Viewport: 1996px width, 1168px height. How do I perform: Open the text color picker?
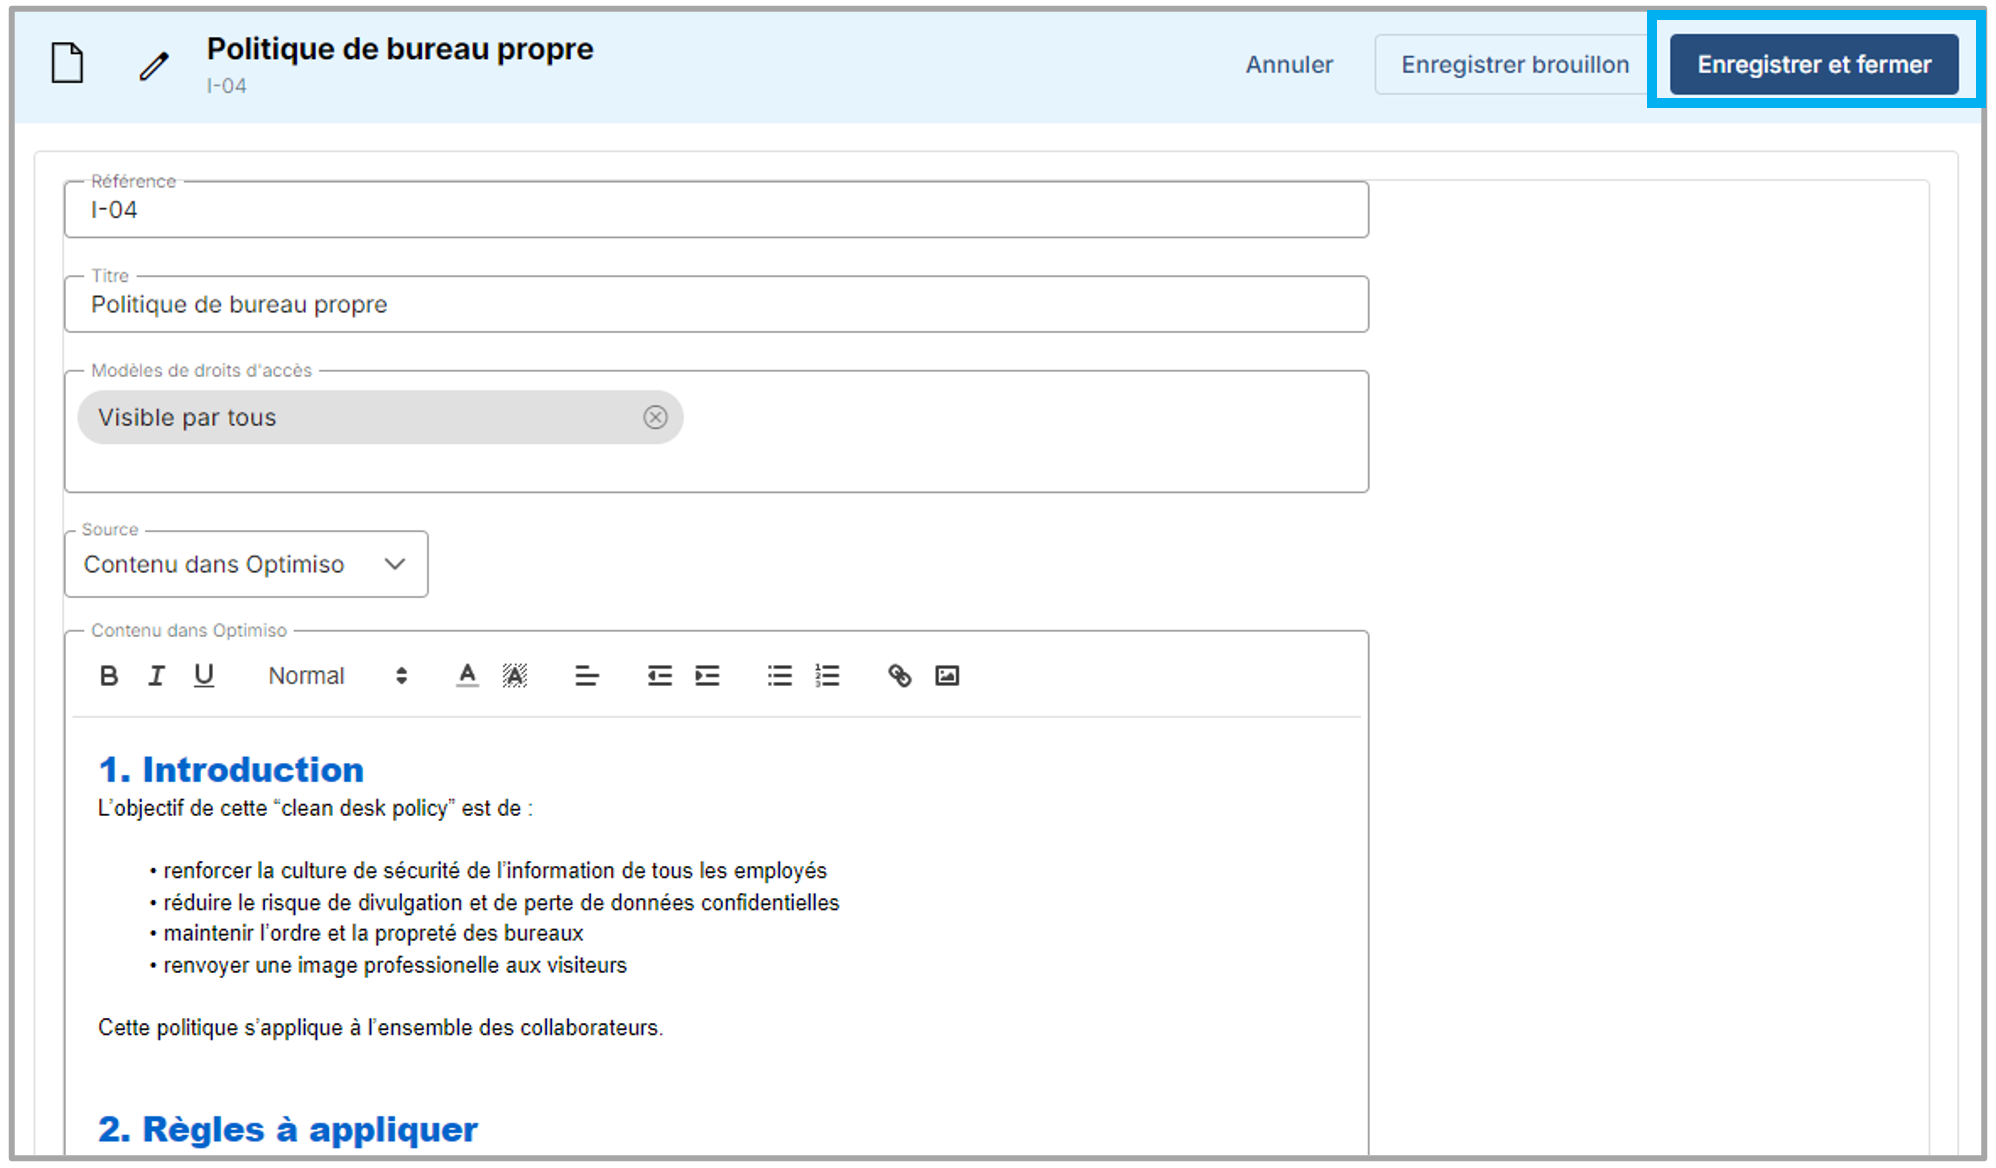(x=467, y=676)
